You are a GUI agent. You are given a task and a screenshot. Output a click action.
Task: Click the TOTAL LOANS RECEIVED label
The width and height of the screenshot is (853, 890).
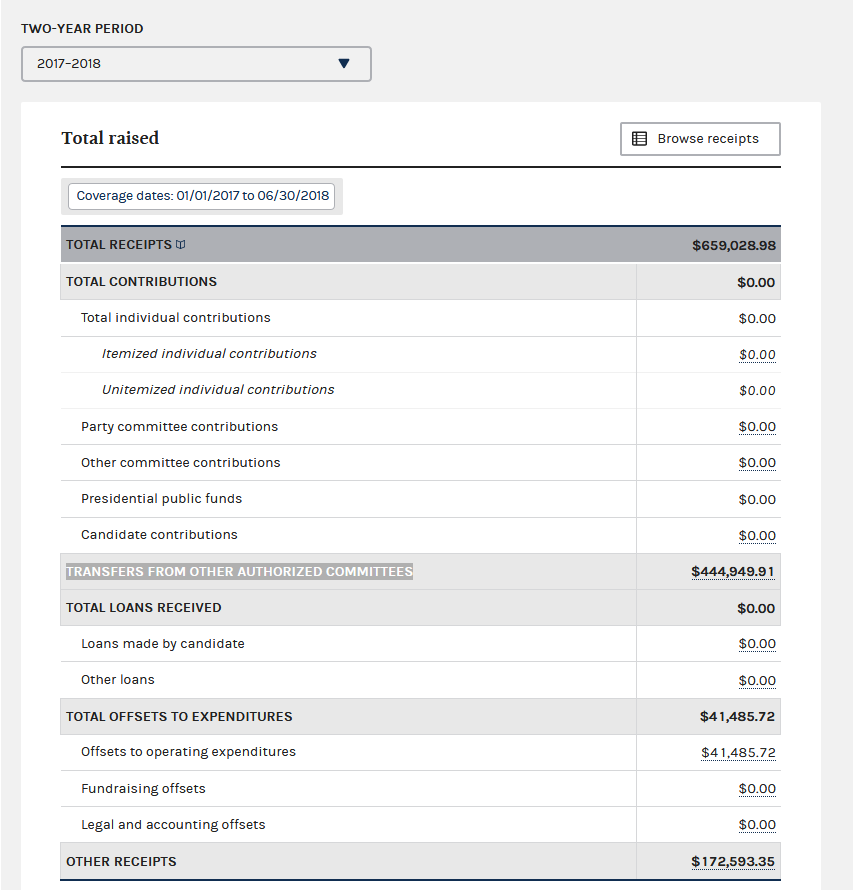tap(144, 608)
